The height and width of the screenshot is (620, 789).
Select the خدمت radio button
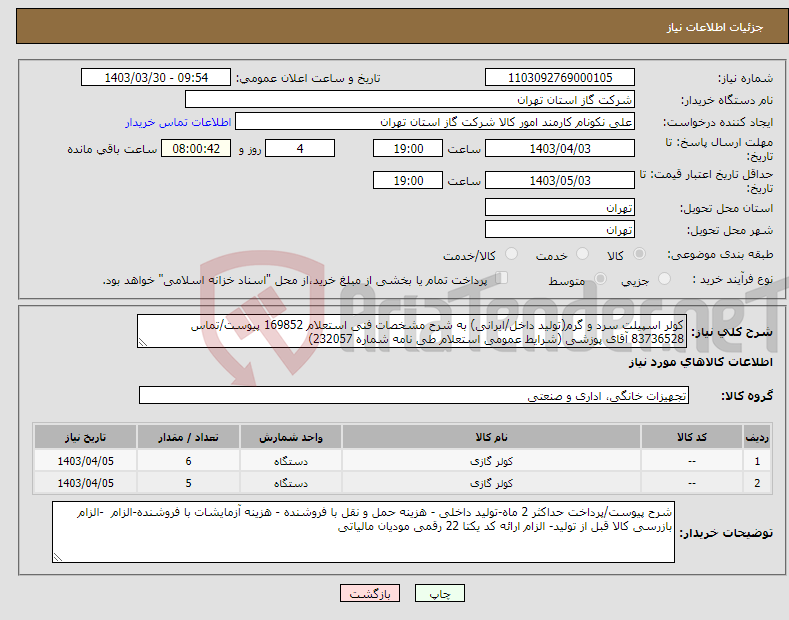pyautogui.click(x=582, y=254)
